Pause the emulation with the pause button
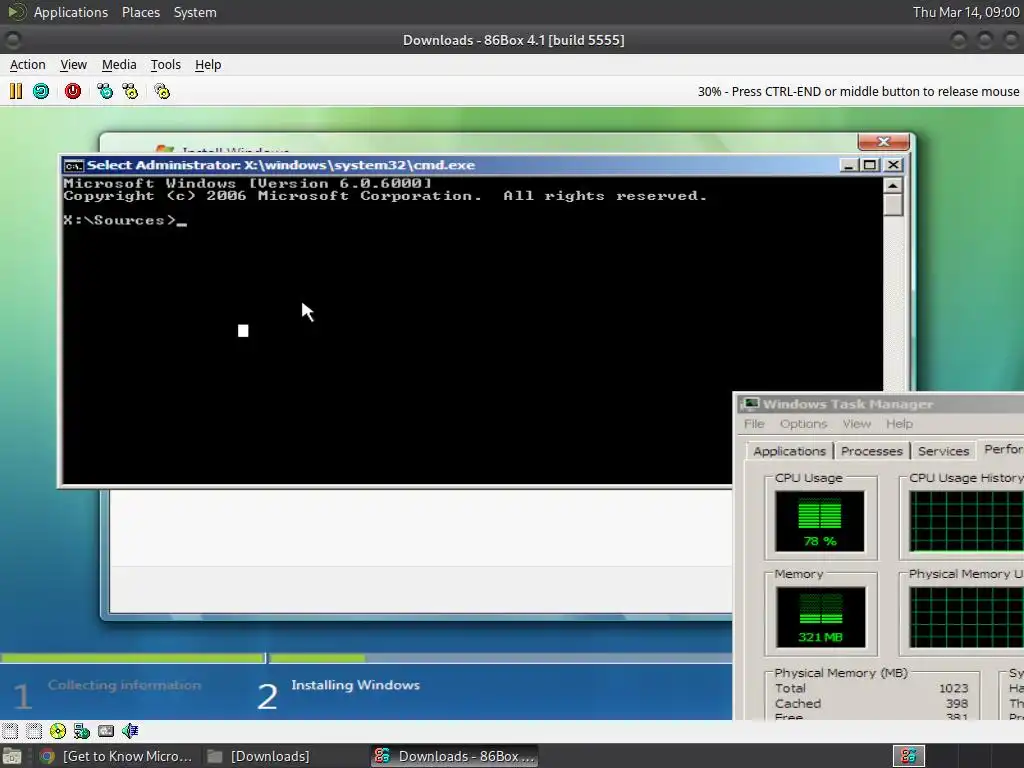Image resolution: width=1024 pixels, height=768 pixels. [16, 91]
